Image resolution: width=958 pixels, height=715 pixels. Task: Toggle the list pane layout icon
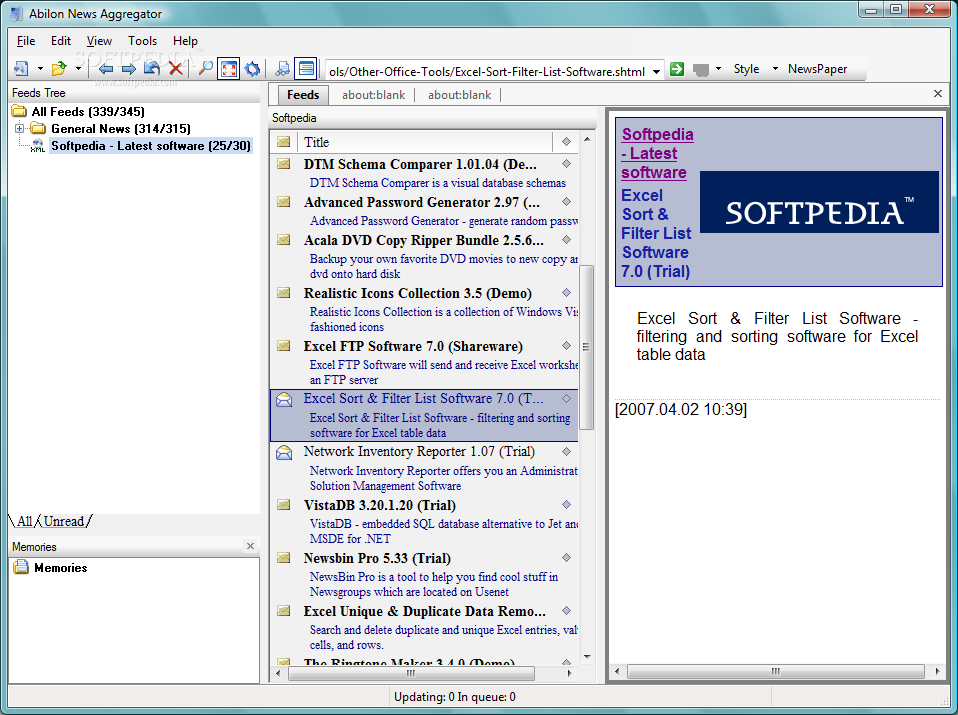click(305, 68)
